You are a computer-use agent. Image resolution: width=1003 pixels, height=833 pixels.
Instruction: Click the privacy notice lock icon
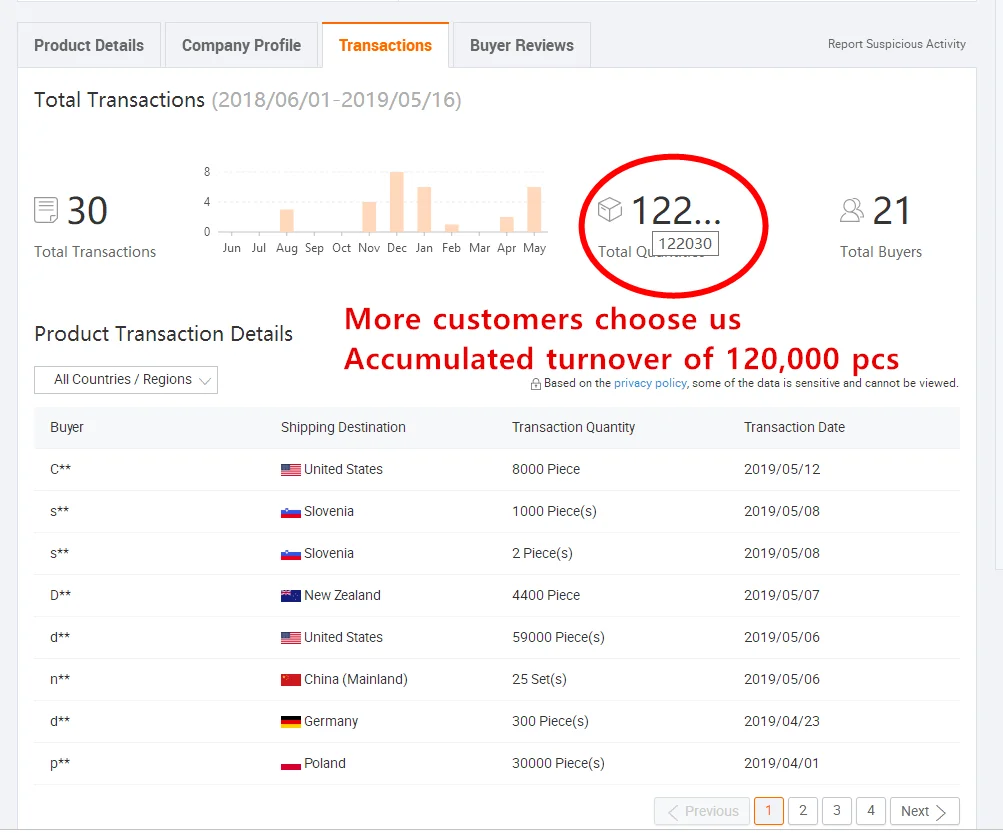click(536, 384)
